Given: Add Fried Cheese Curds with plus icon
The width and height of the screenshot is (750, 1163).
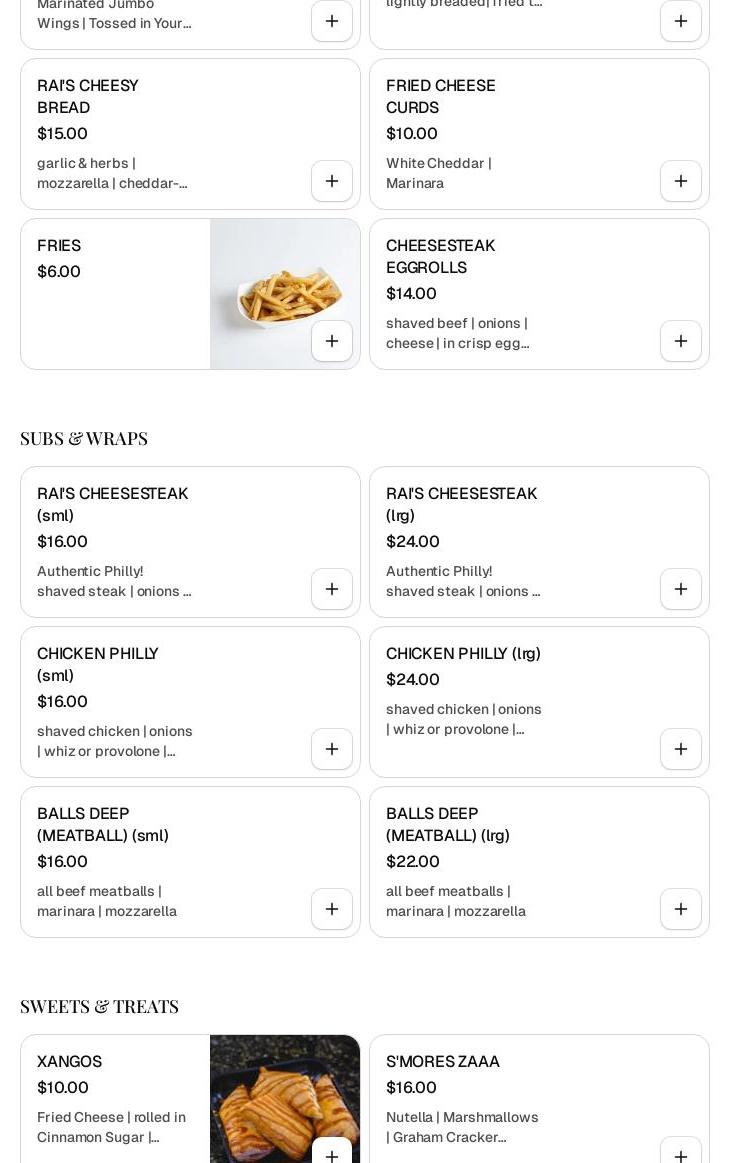Looking at the screenshot, I should (681, 181).
